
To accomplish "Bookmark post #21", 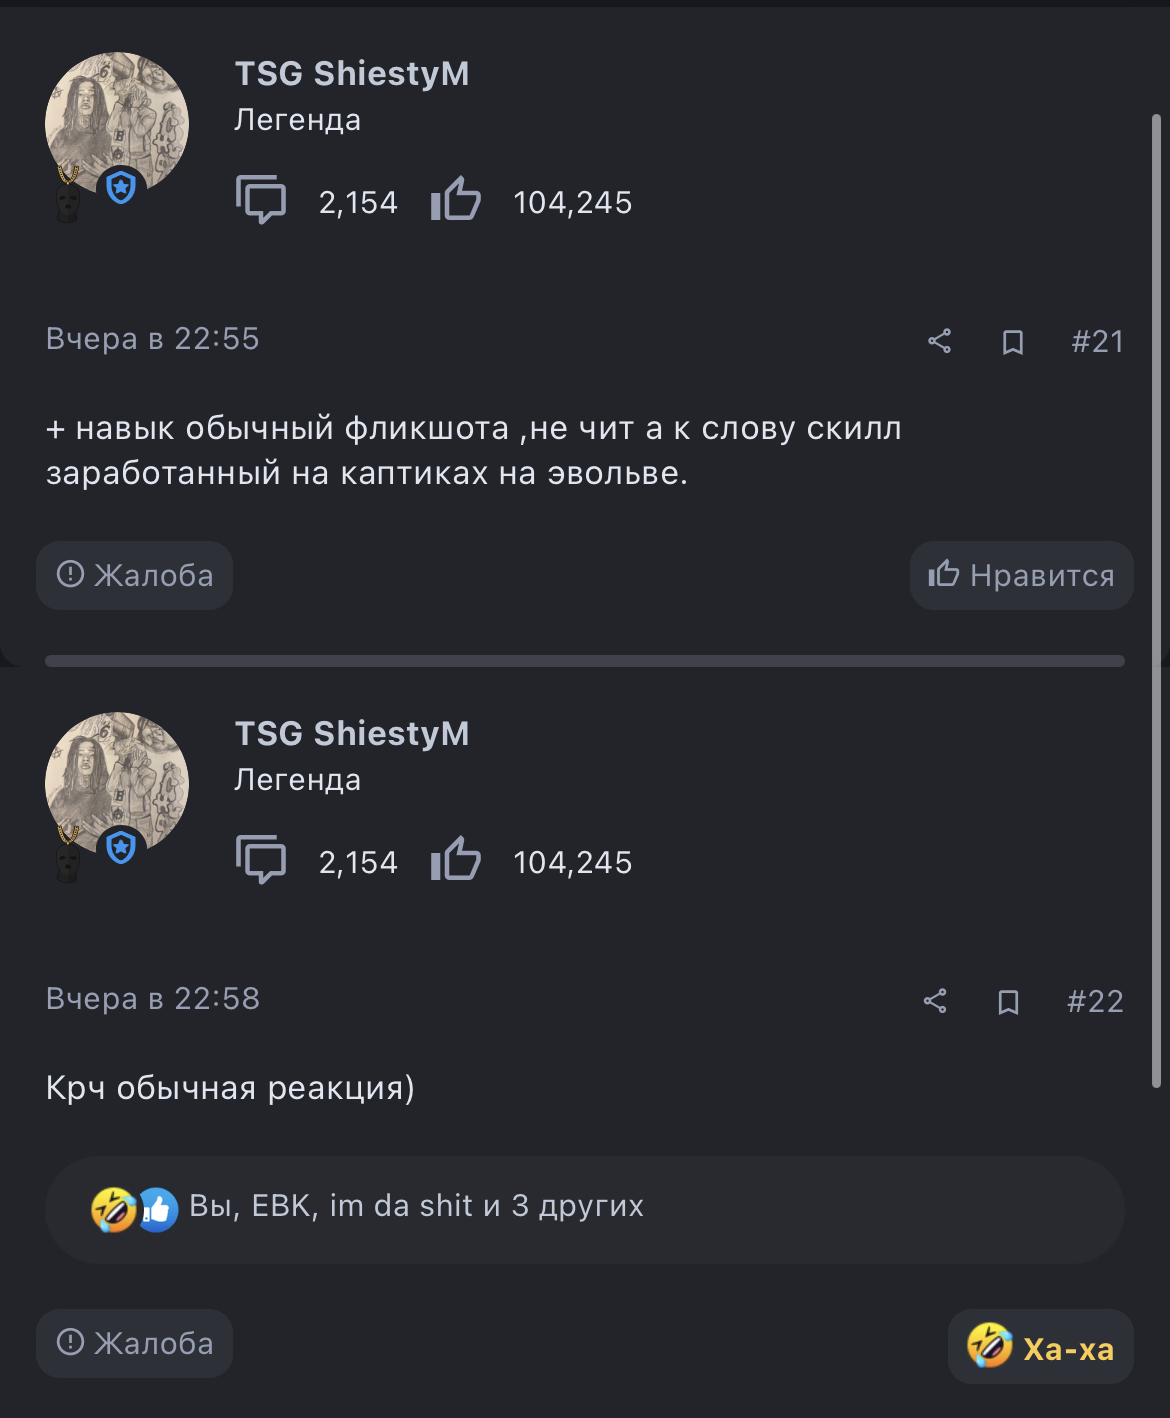I will [1012, 343].
